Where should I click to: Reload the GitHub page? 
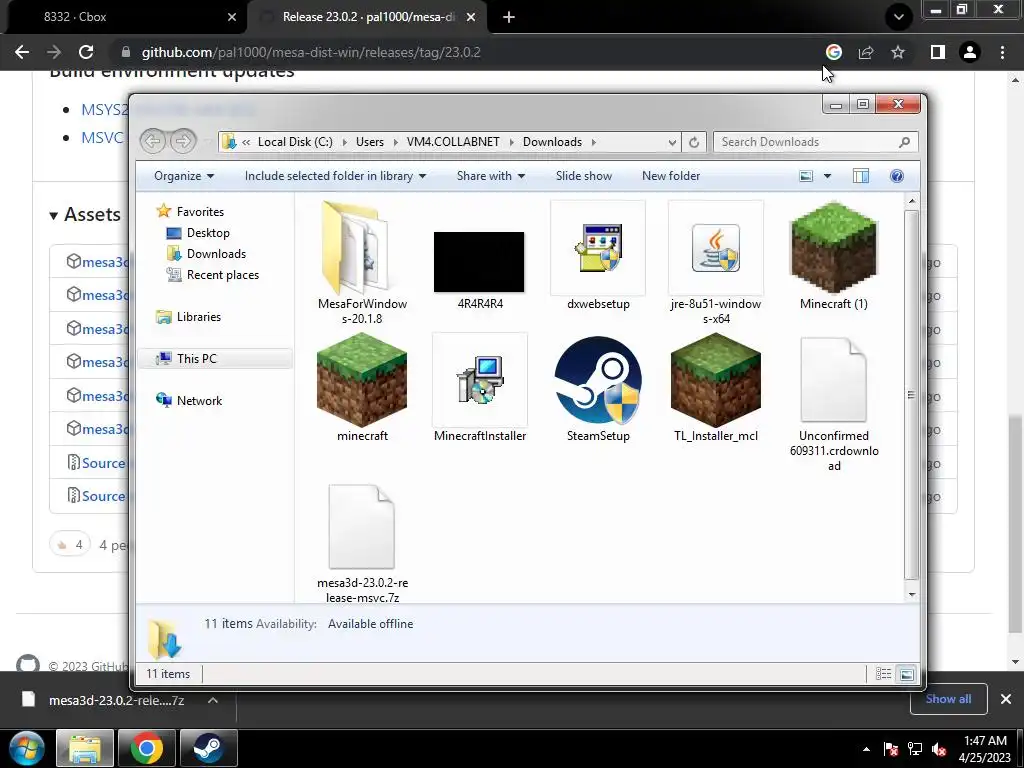click(x=86, y=52)
